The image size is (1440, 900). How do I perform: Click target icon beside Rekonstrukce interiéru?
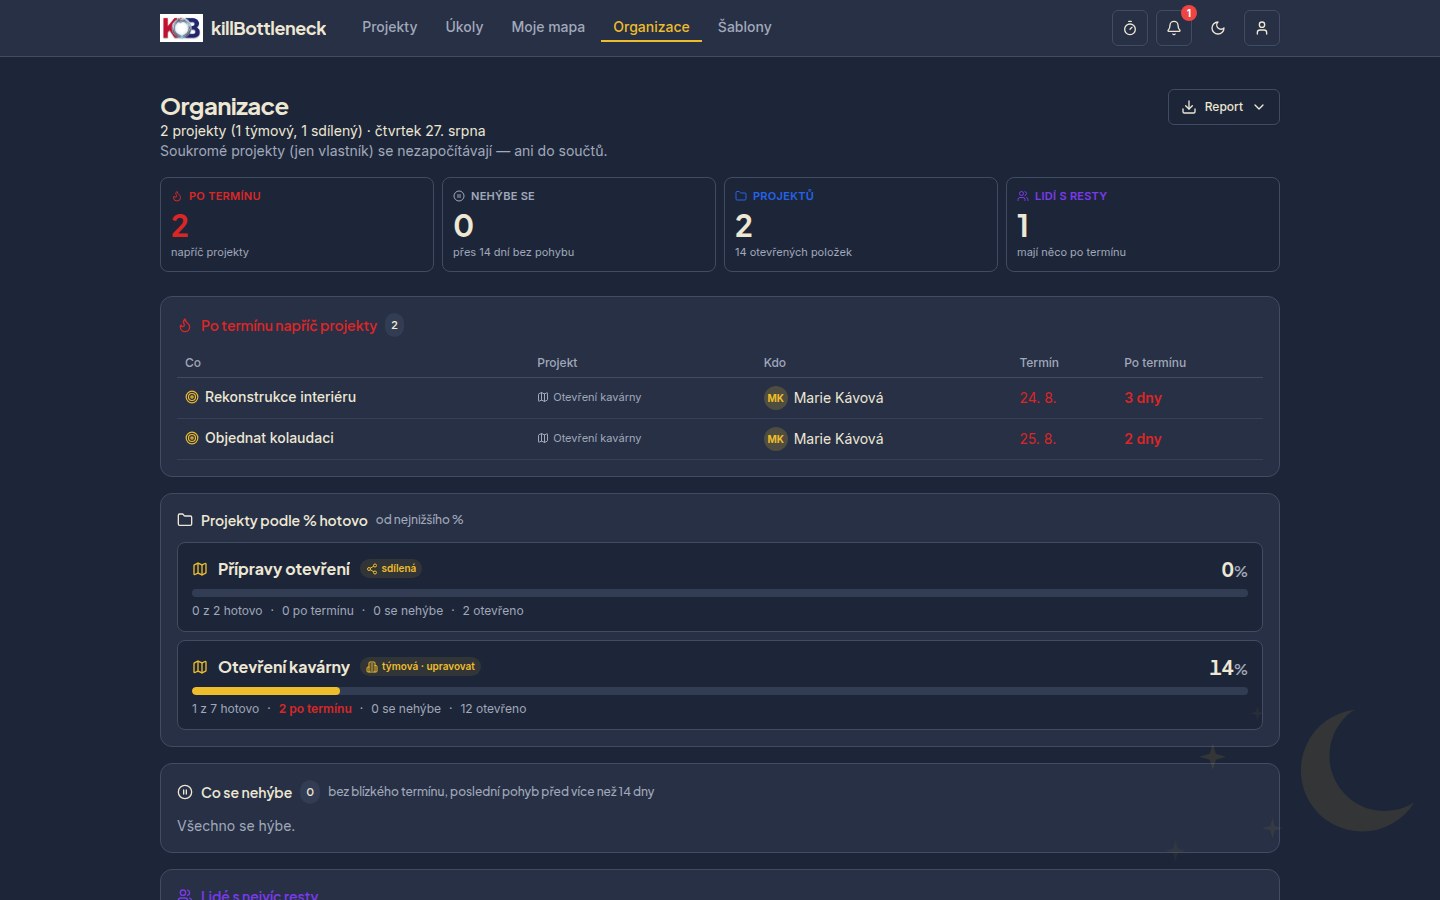point(192,397)
